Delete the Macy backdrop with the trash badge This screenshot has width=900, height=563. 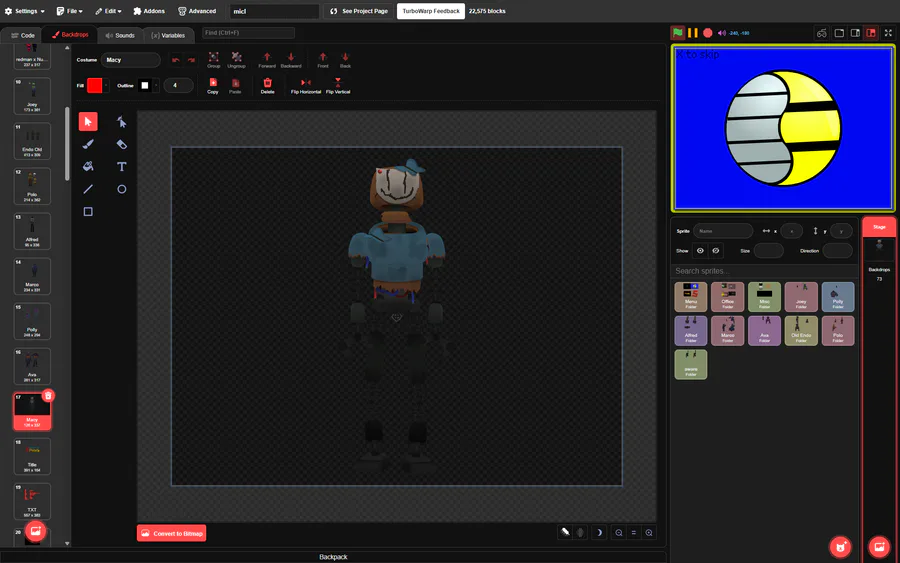[x=48, y=395]
